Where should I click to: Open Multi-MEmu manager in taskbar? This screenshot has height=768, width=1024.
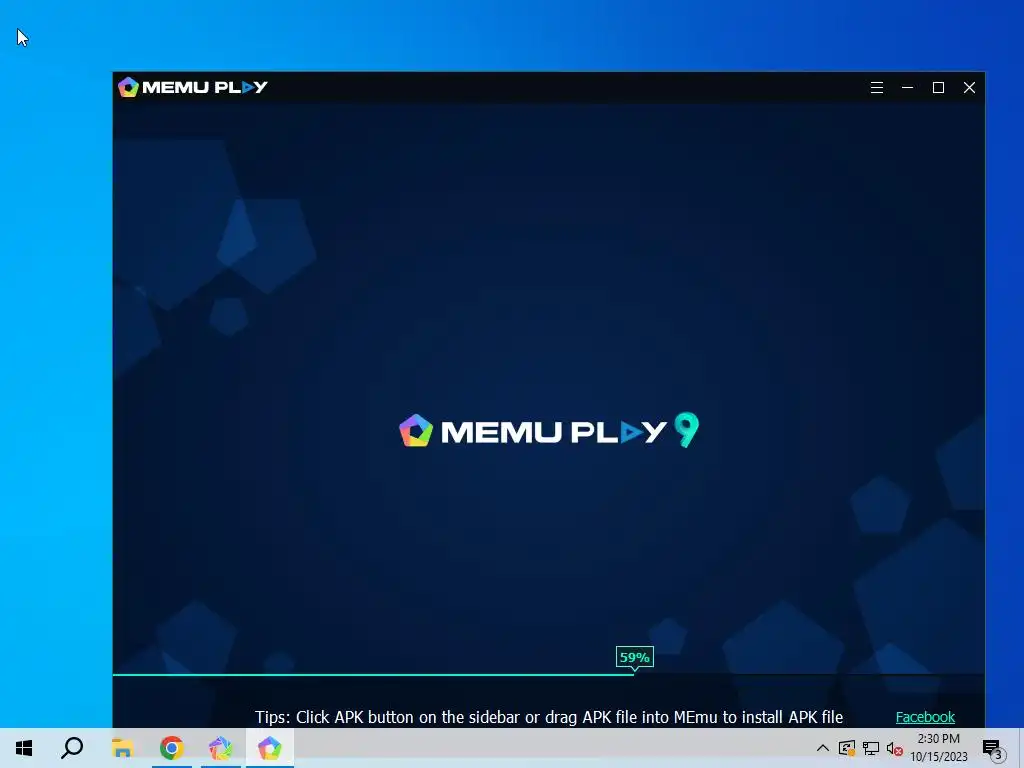tap(221, 748)
